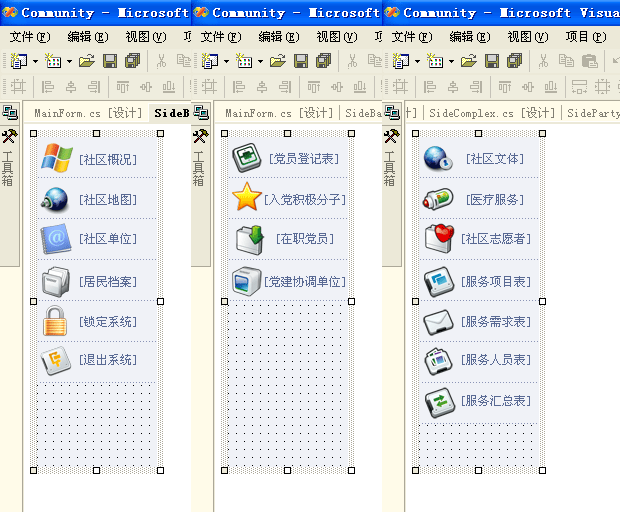Click Copy icon in the 社区文体 window toolbar
The image size is (620, 512).
566,61
